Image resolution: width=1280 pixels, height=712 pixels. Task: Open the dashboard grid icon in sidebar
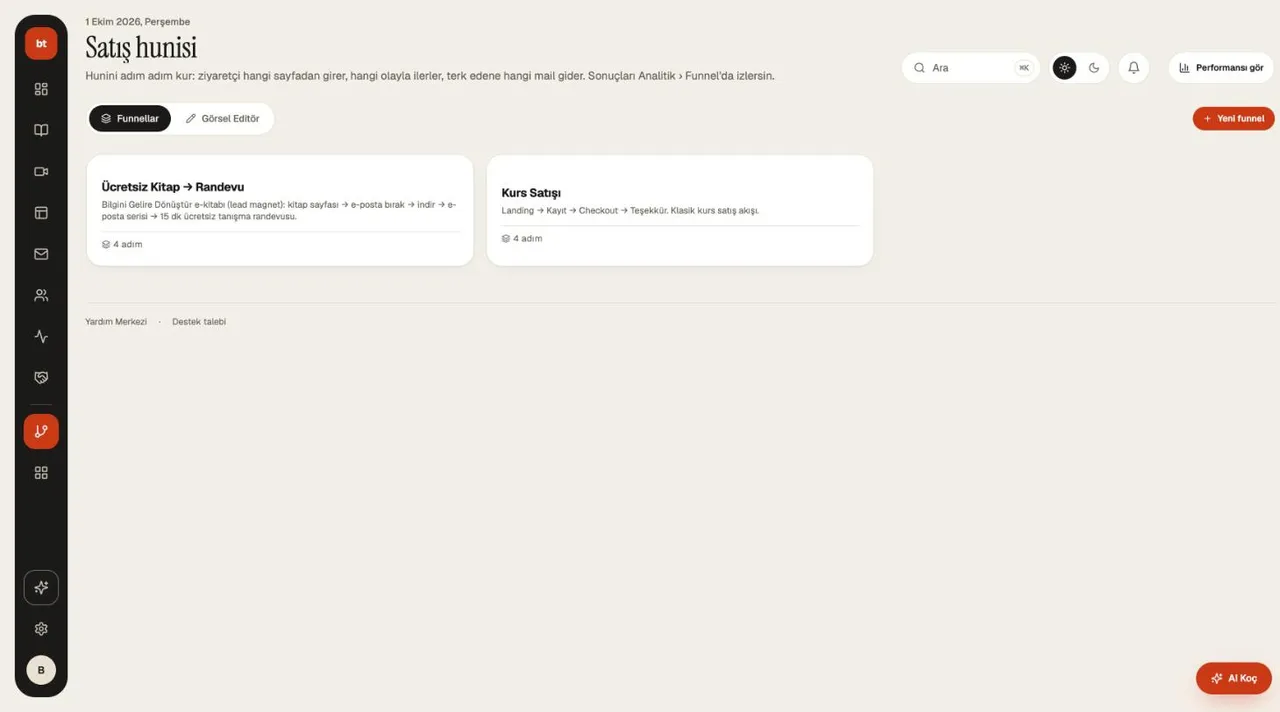(41, 89)
